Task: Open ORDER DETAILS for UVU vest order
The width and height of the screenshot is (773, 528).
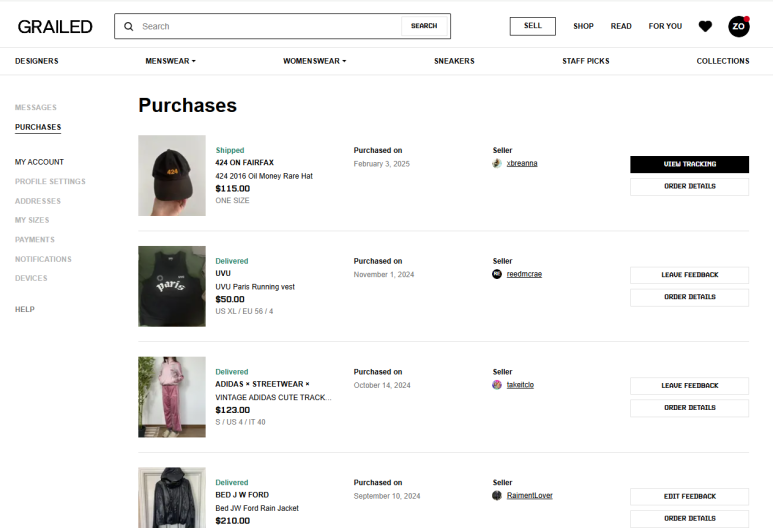Action: (689, 297)
